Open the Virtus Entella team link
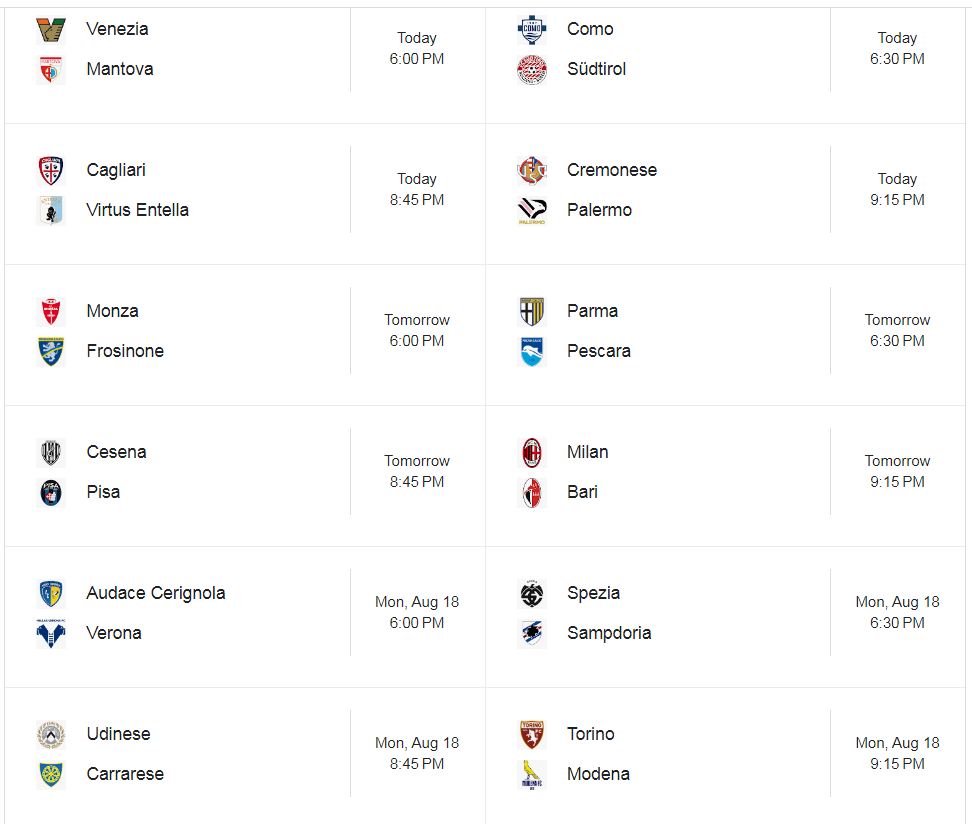Screen dimensions: 972x824 click(x=138, y=210)
